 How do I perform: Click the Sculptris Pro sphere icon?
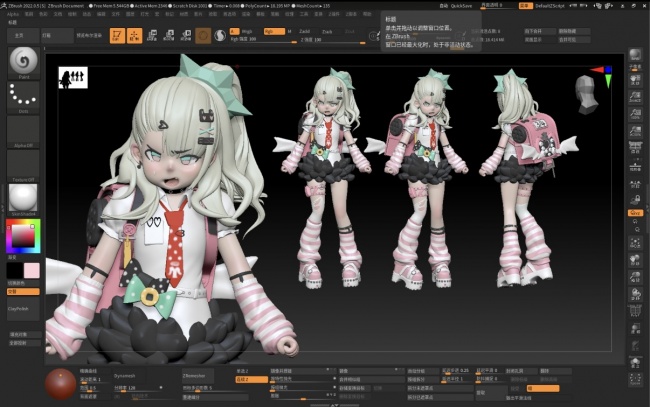(x=220, y=36)
